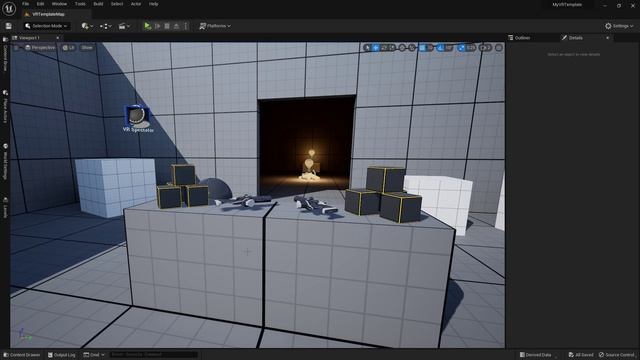Select the VR Spectator actor icon in viewport
Screen dimensions: 640x360
click(x=137, y=116)
